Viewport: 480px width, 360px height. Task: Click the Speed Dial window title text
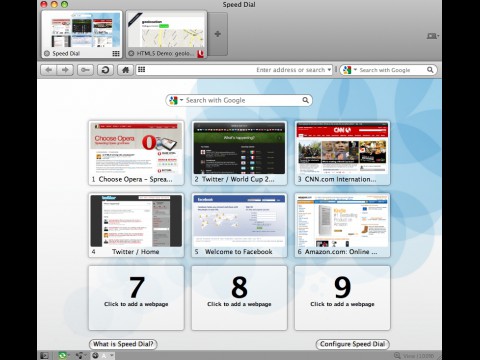click(239, 5)
